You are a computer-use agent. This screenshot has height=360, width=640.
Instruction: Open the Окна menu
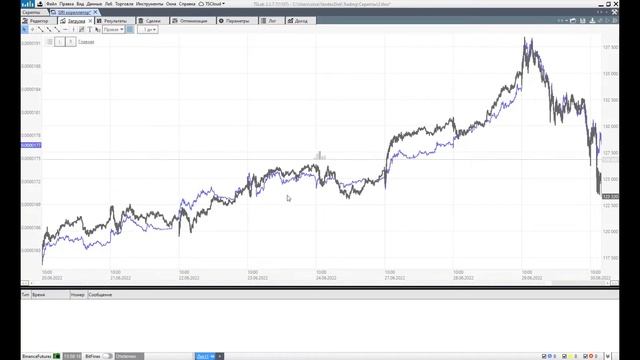point(171,4)
